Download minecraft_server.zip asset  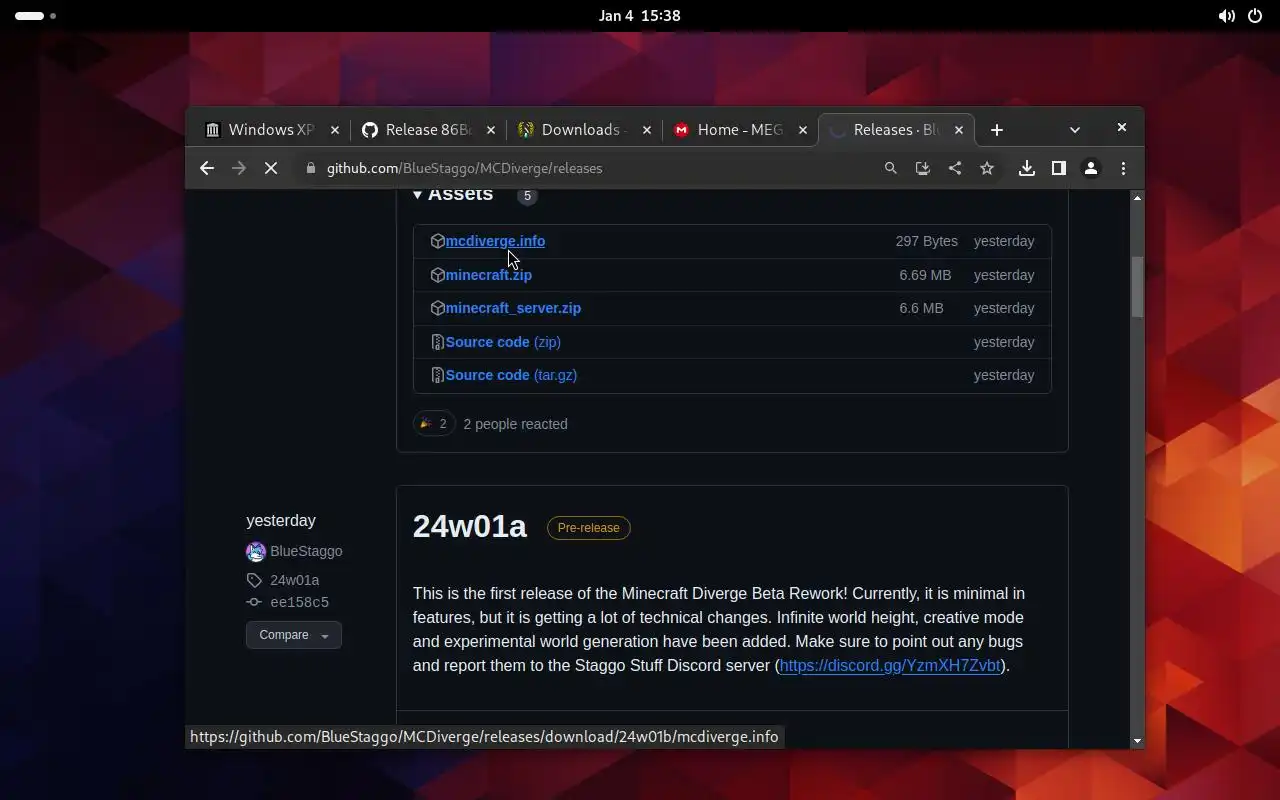[x=513, y=308]
